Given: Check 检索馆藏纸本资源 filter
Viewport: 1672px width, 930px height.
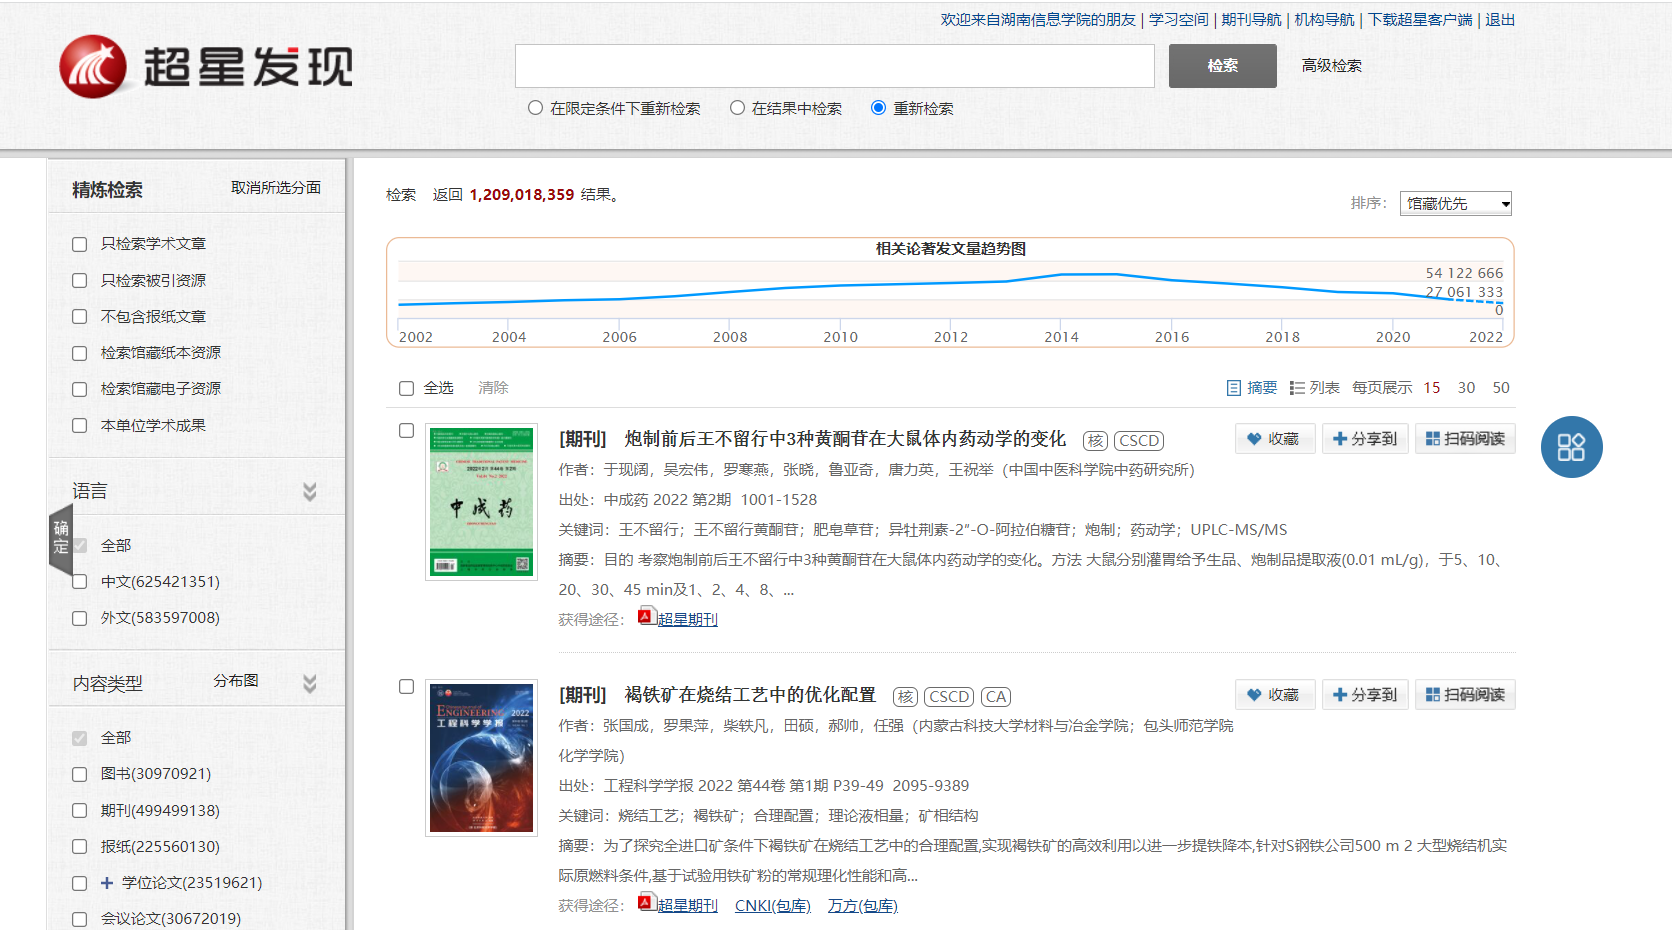Looking at the screenshot, I should [x=80, y=353].
